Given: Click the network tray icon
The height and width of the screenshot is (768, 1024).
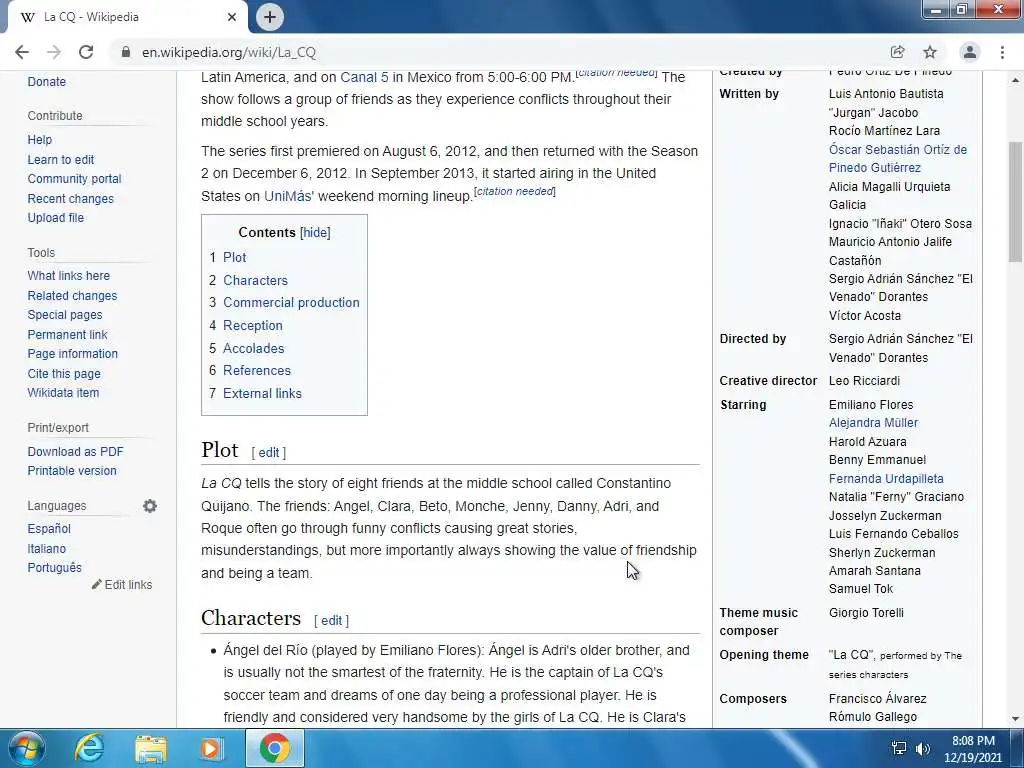Looking at the screenshot, I should tap(899, 749).
